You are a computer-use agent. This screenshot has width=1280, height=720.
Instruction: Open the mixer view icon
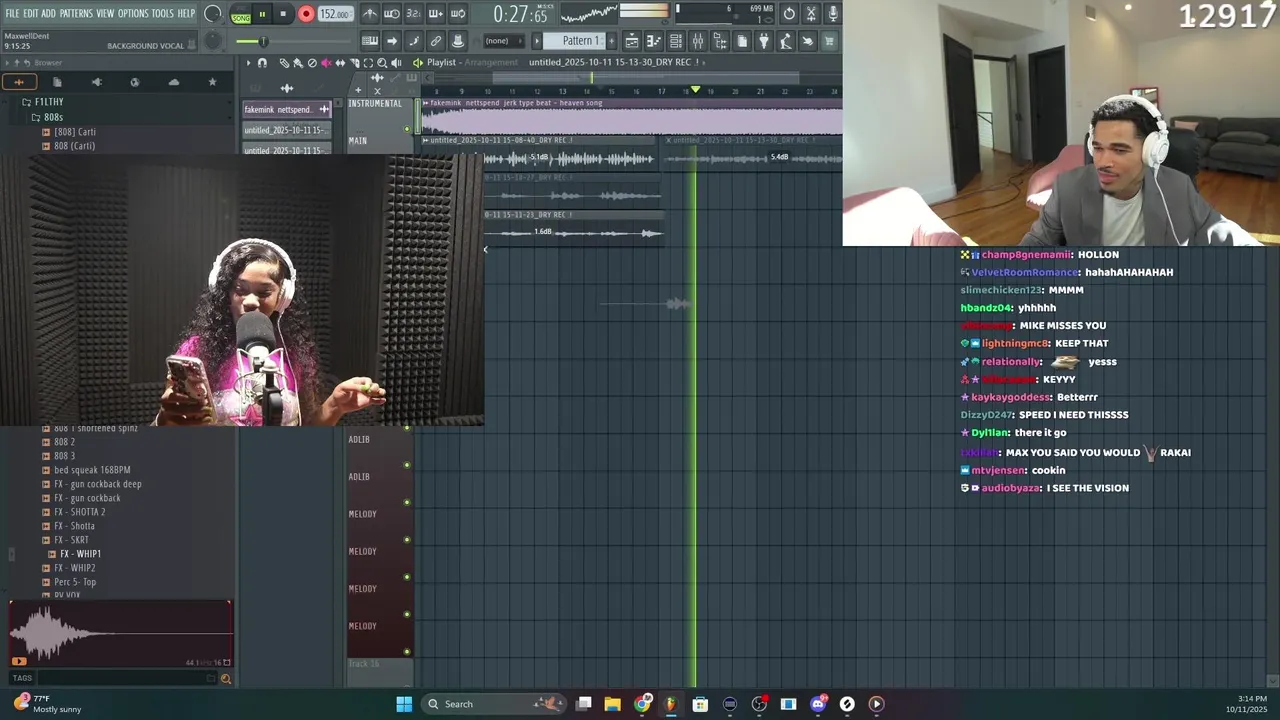pyautogui.click(x=698, y=41)
